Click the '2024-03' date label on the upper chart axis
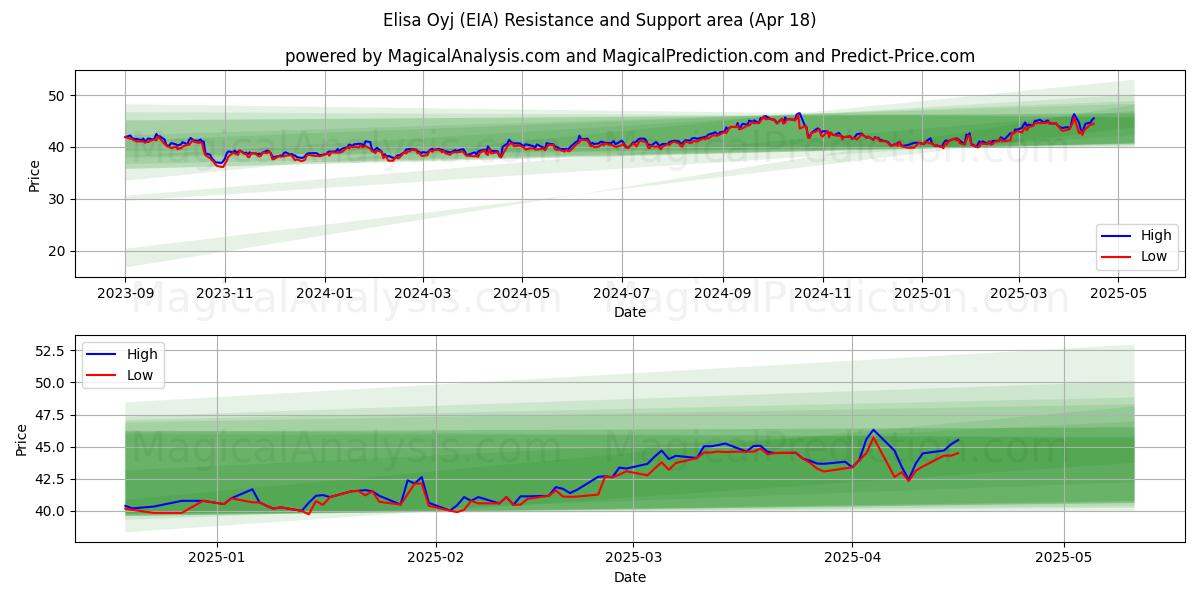This screenshot has height=600, width=1200. click(422, 294)
